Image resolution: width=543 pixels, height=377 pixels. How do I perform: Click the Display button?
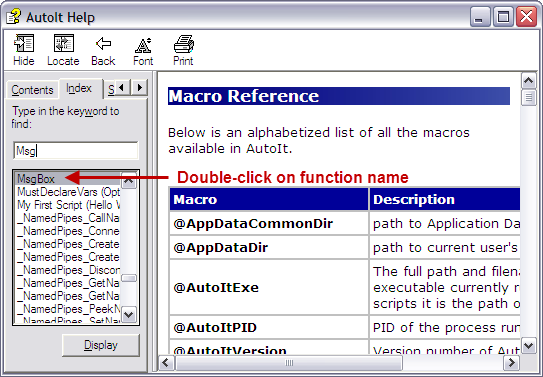(101, 345)
